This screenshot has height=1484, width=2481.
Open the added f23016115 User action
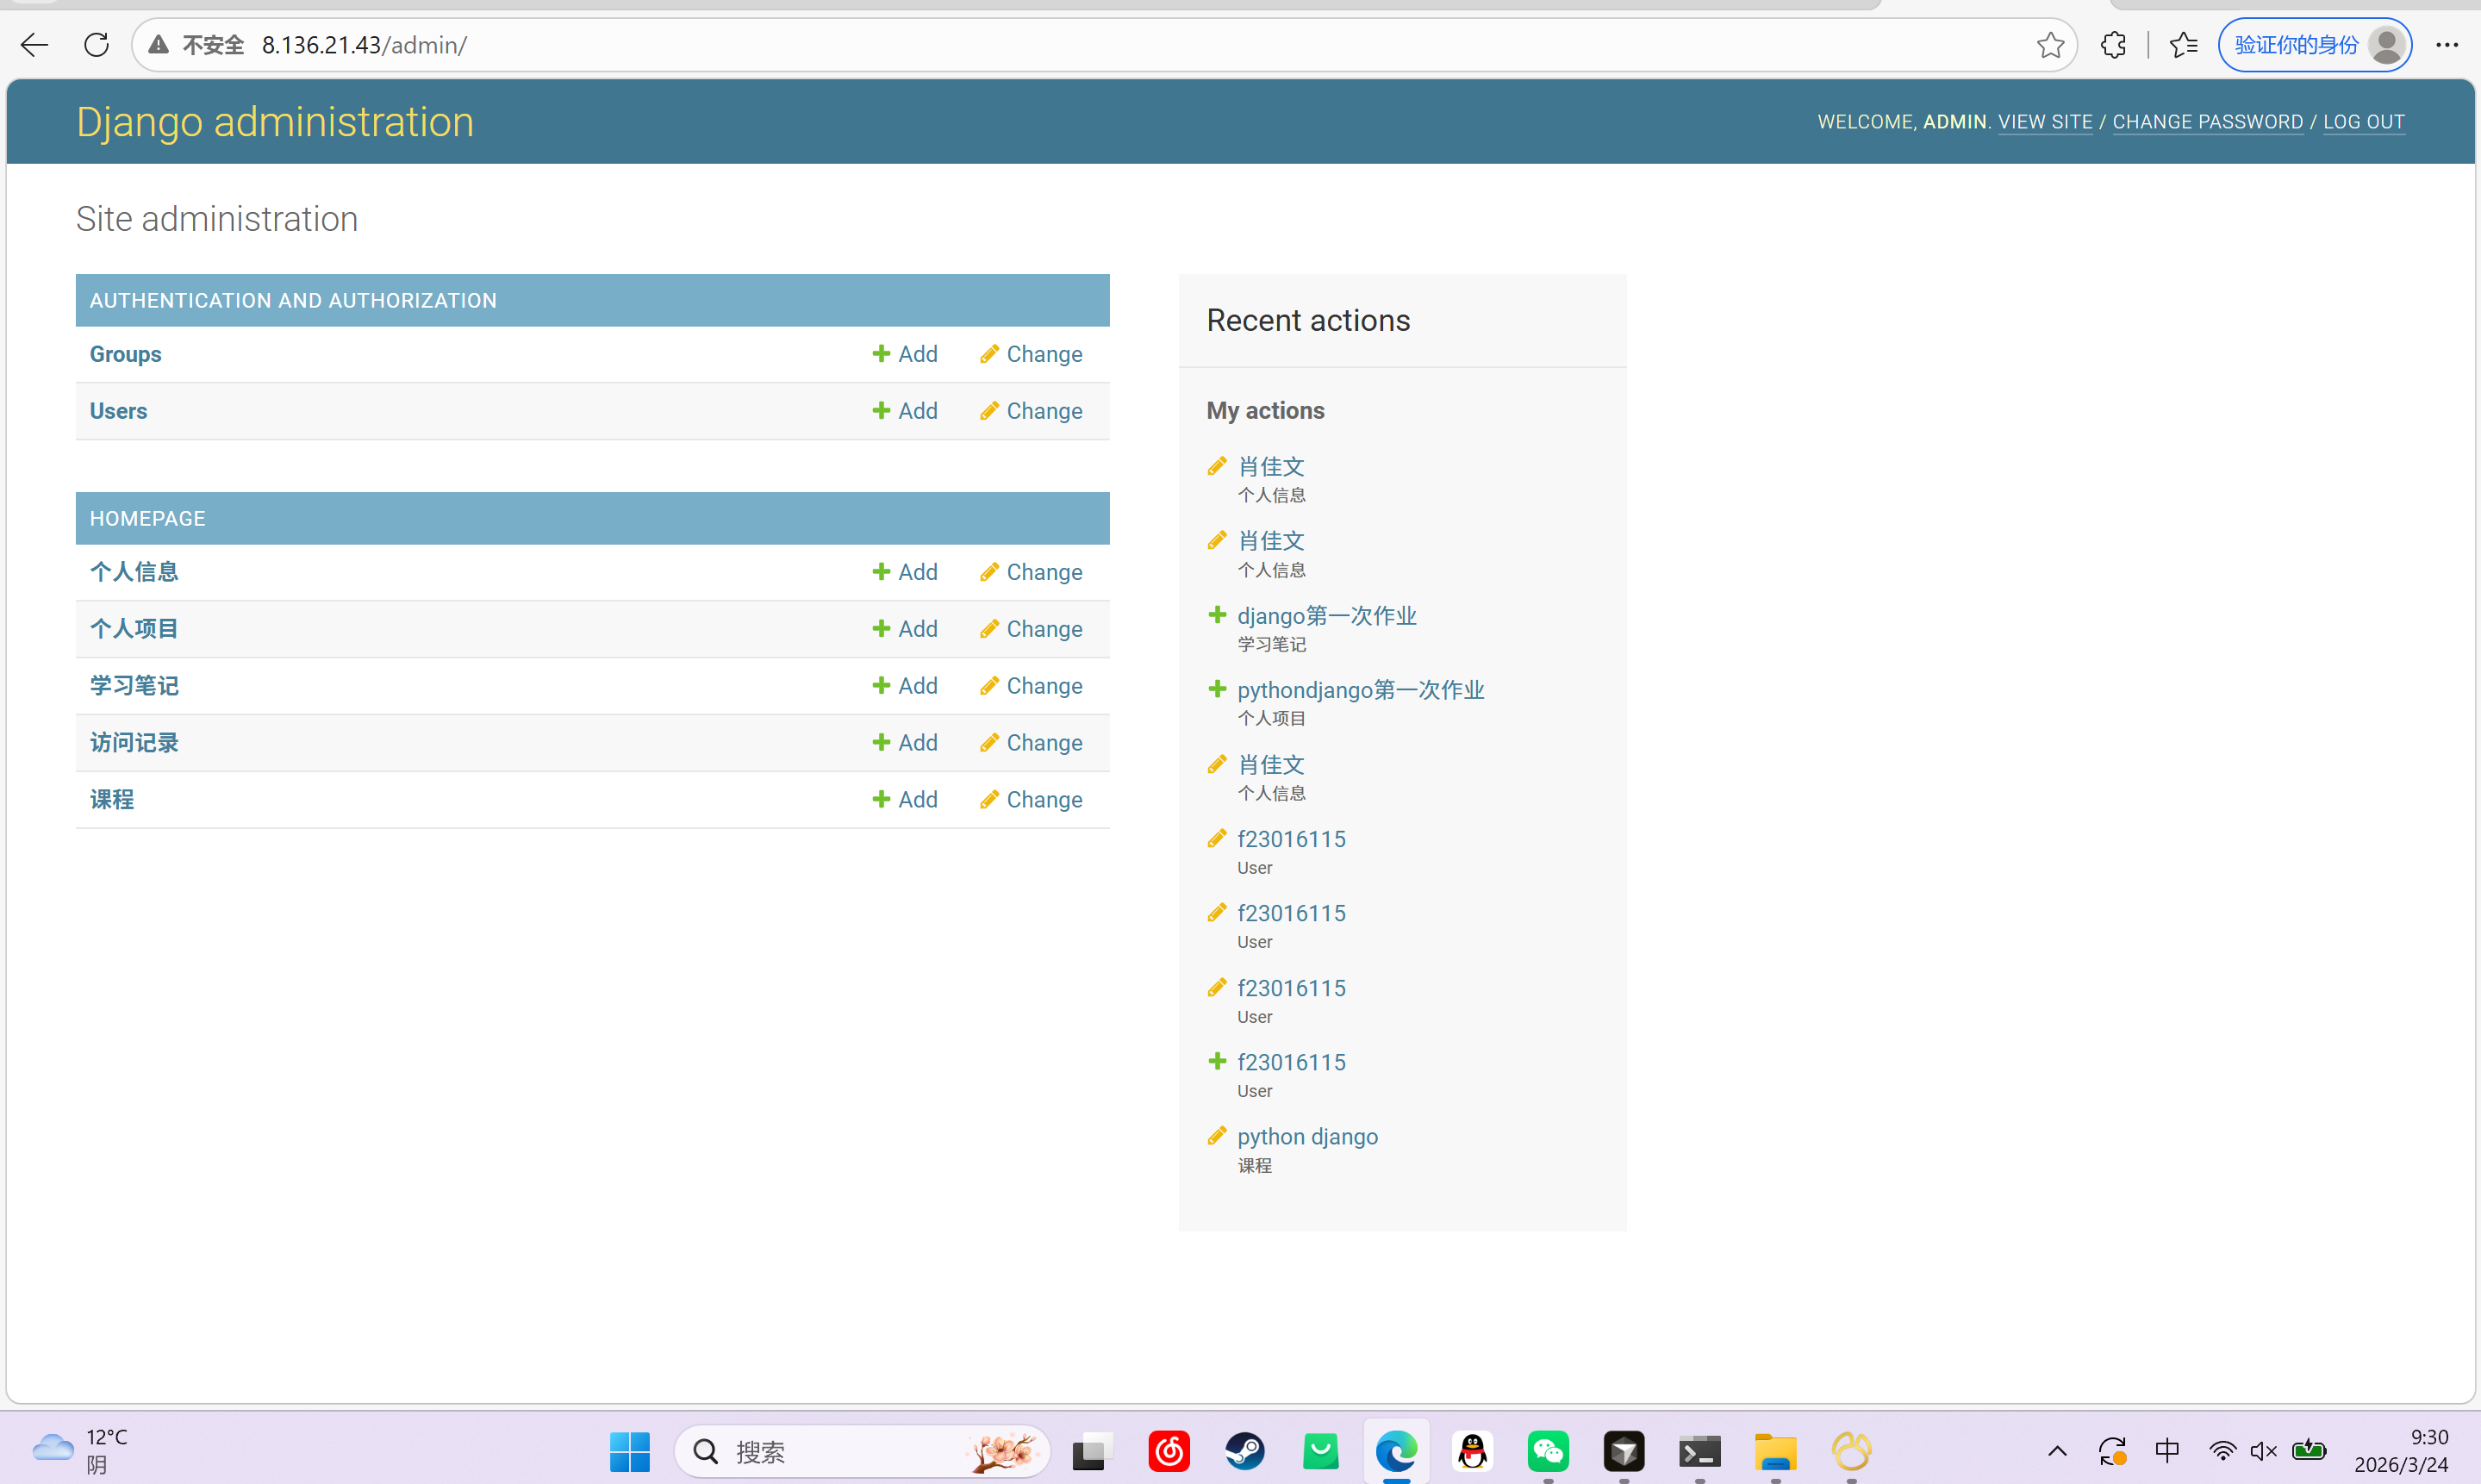click(x=1291, y=1062)
